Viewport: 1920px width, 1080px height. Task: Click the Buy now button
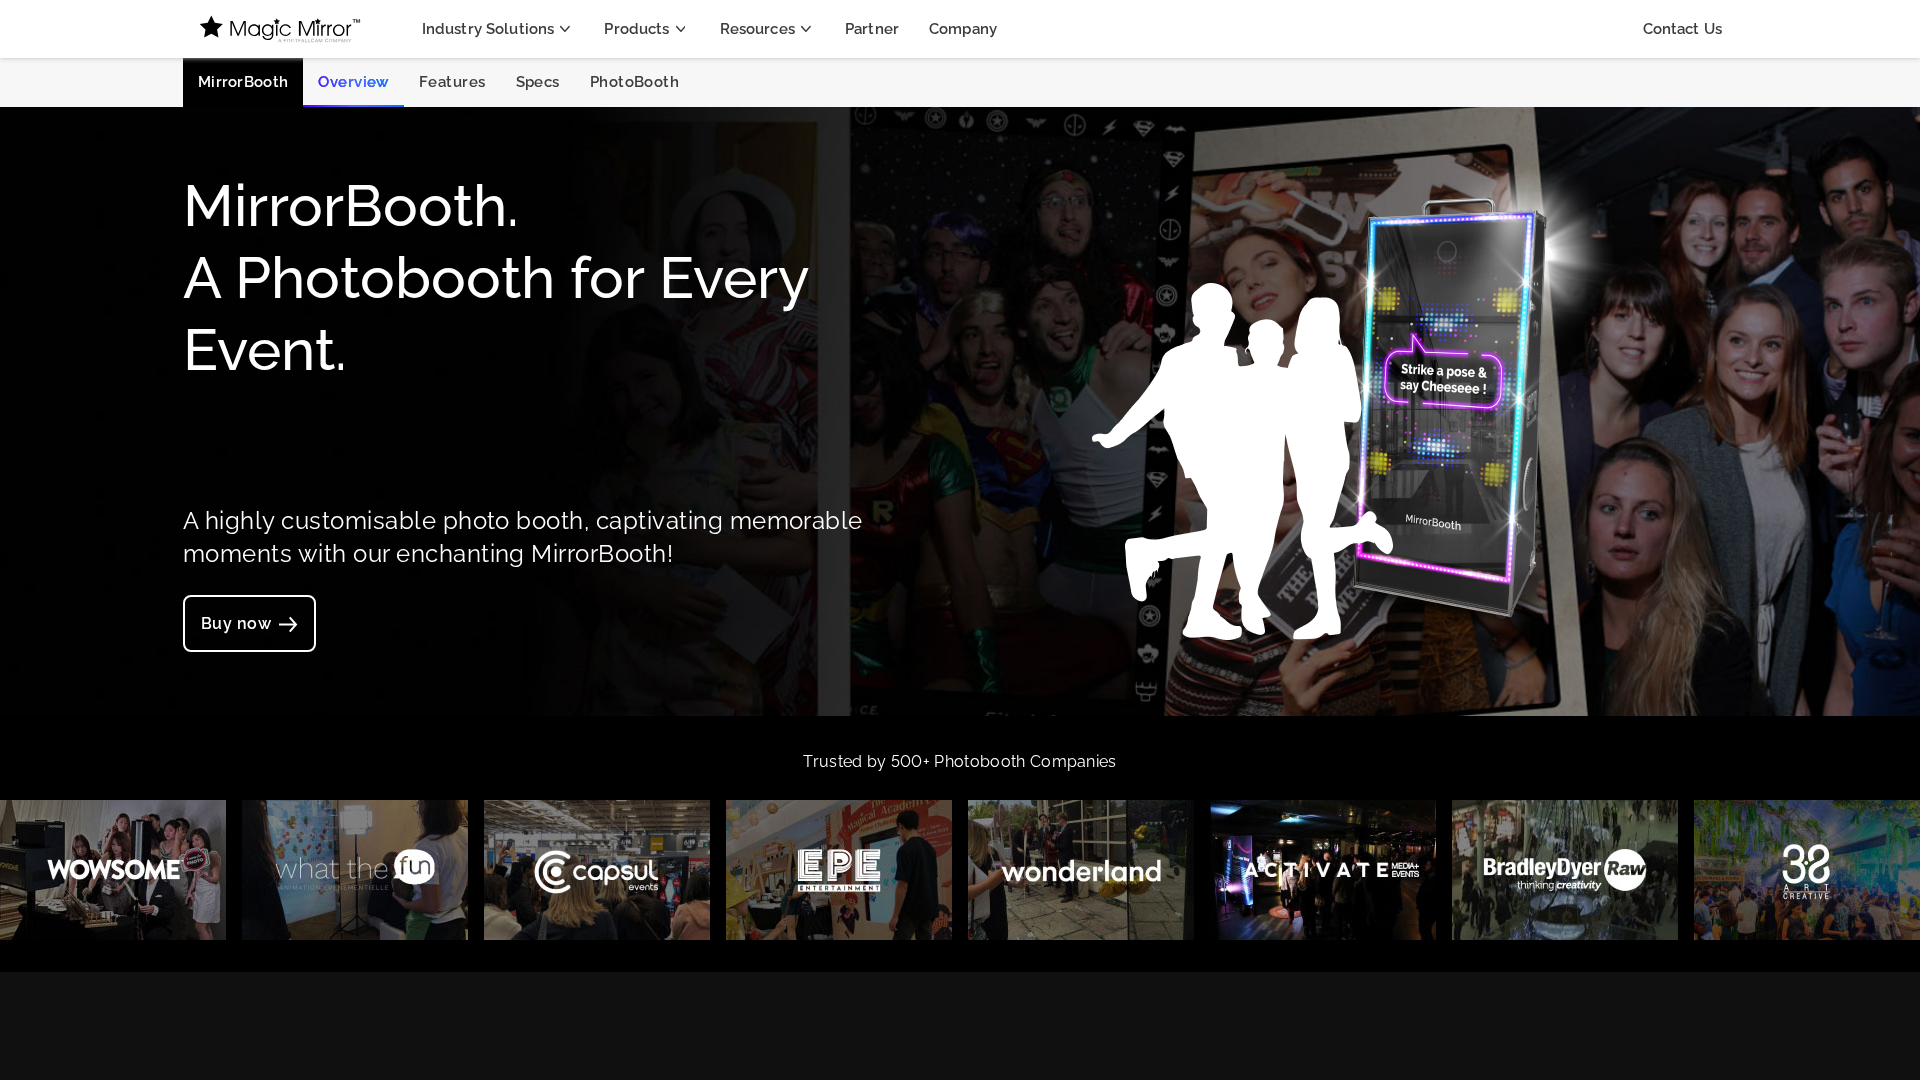249,623
